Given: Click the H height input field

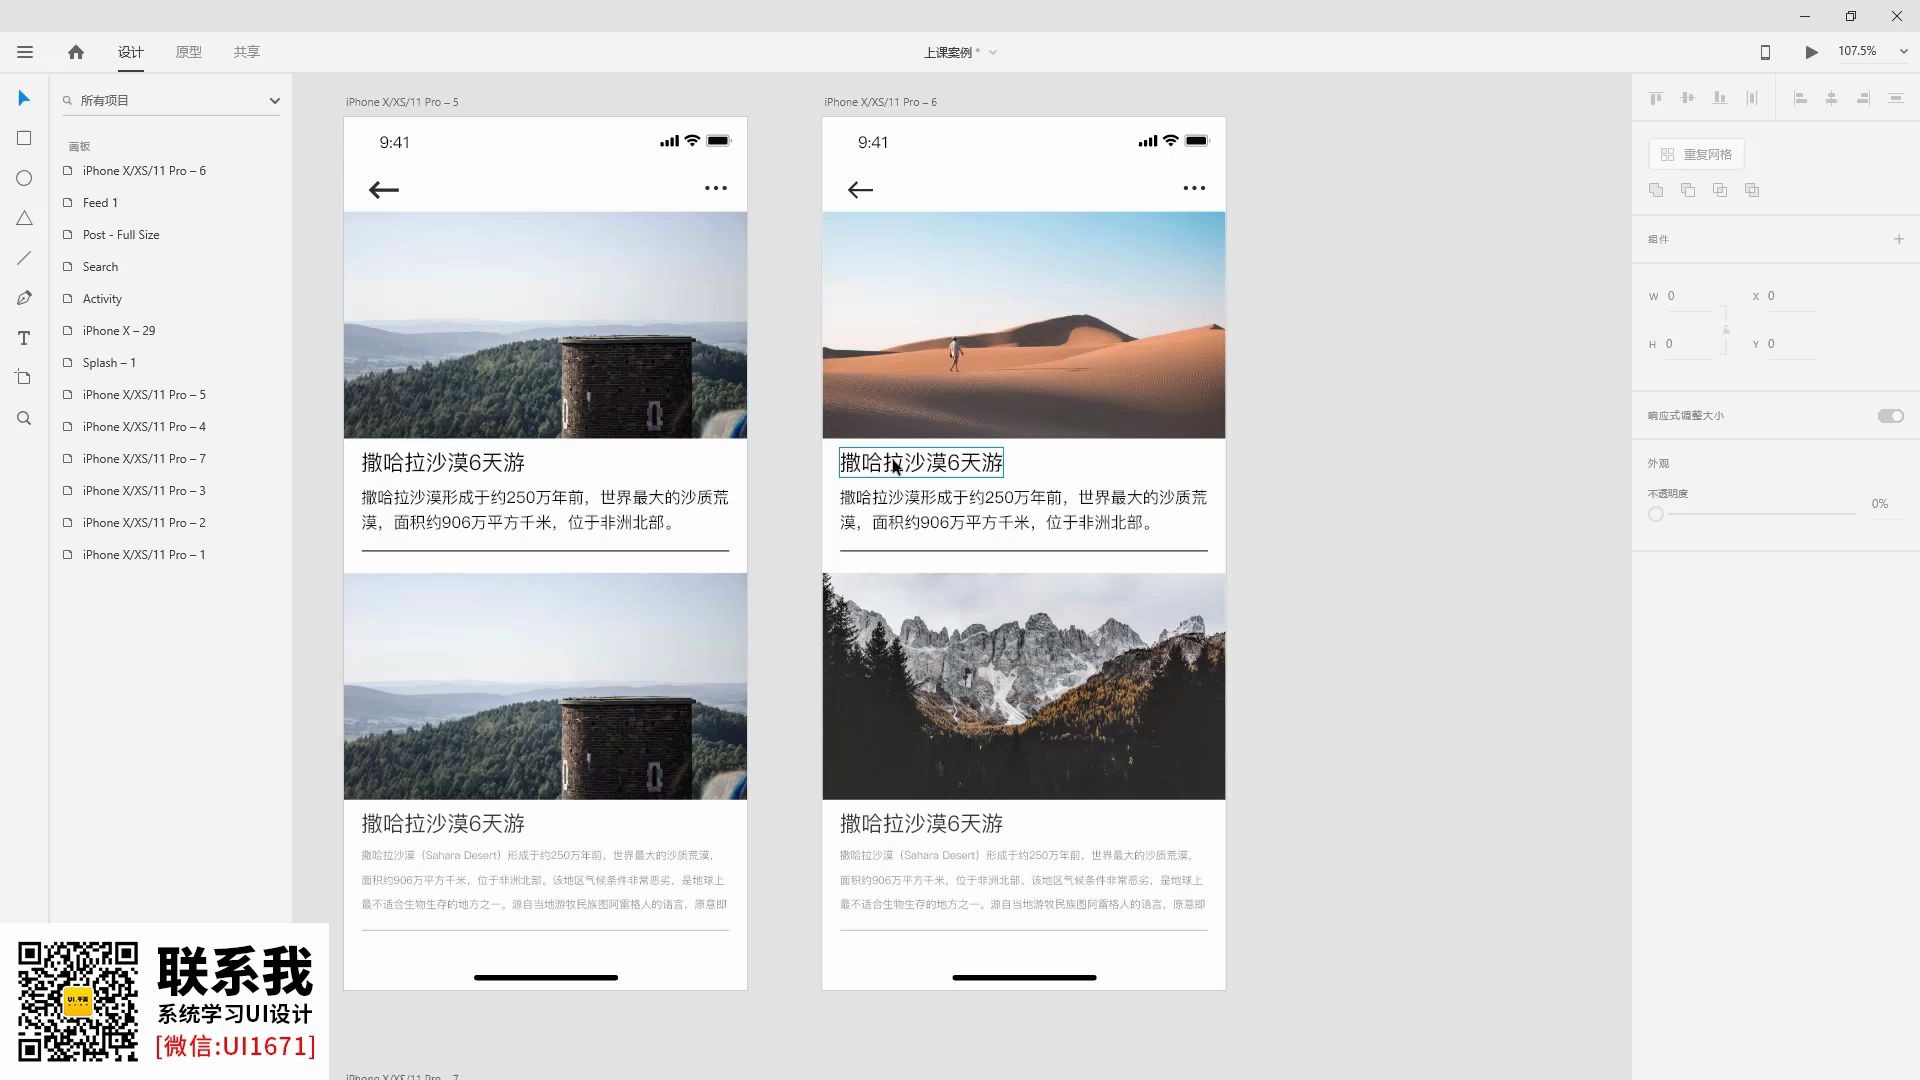Looking at the screenshot, I should coord(1690,344).
